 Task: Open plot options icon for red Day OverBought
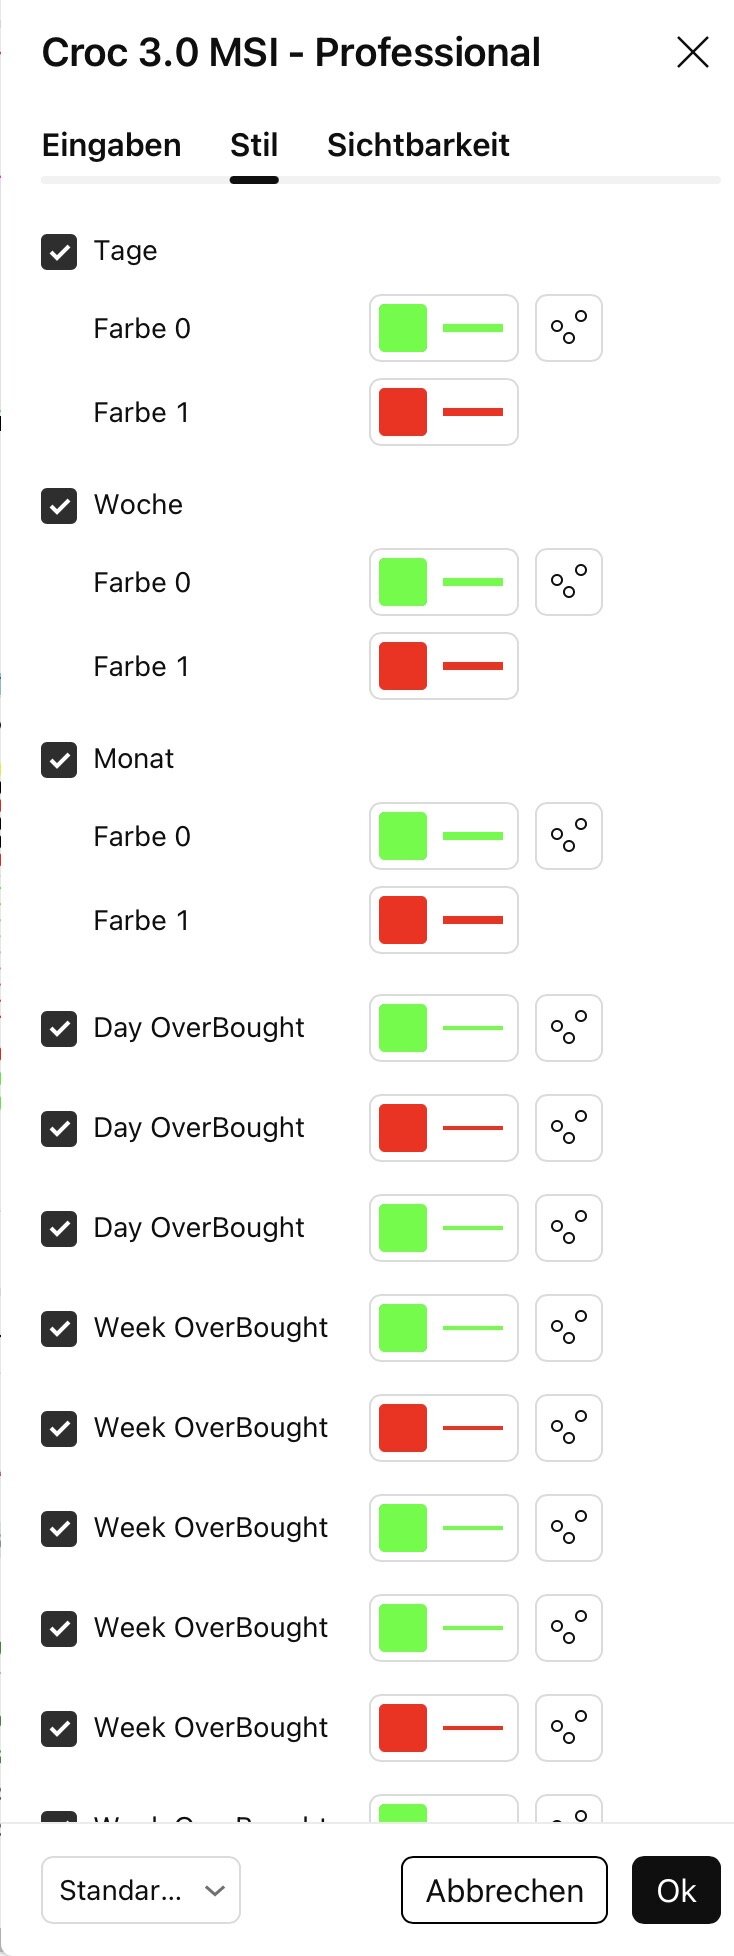[x=568, y=1128]
